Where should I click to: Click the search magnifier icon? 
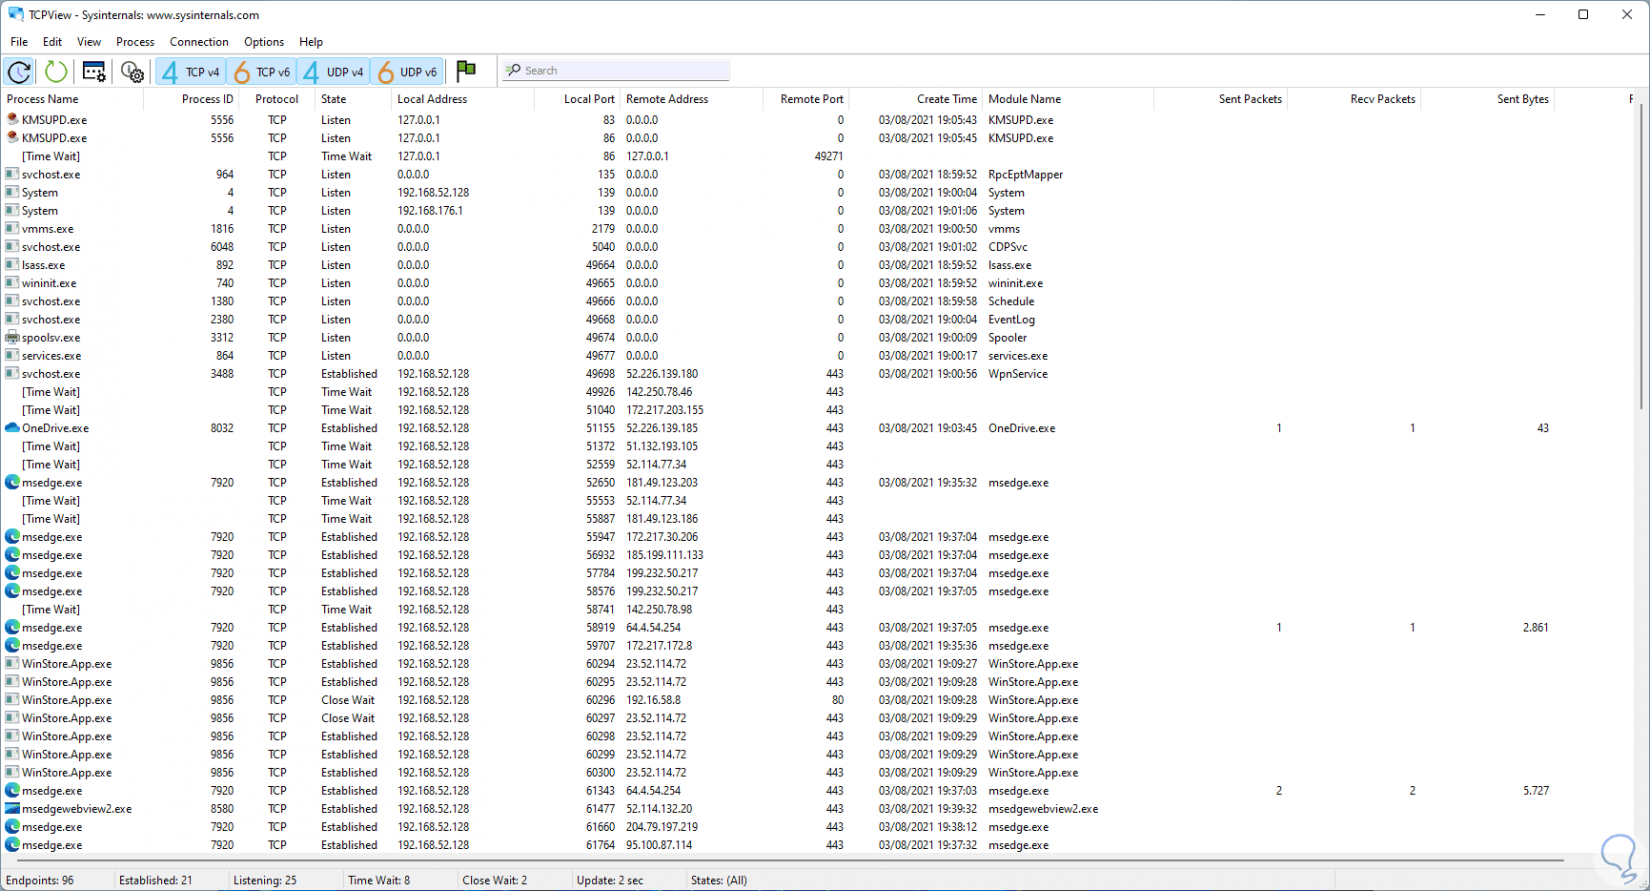(513, 70)
